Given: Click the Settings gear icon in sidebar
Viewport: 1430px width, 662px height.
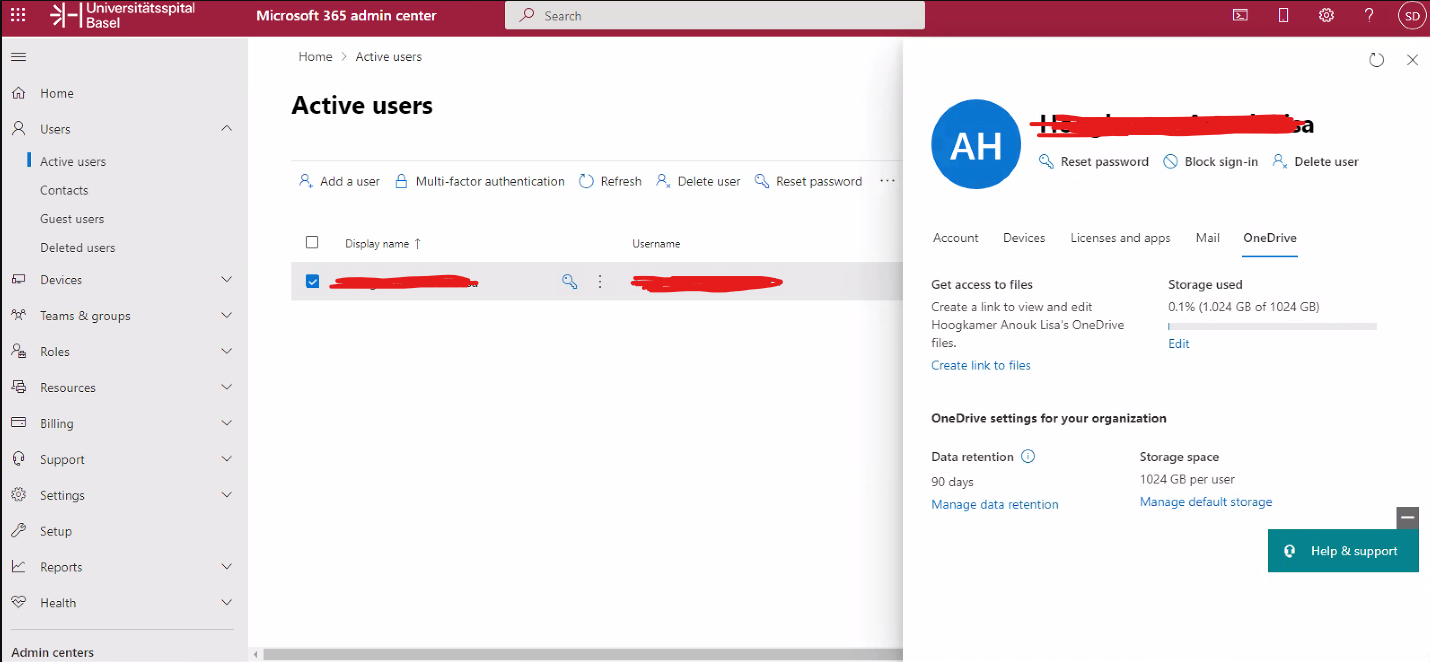Looking at the screenshot, I should (x=18, y=495).
